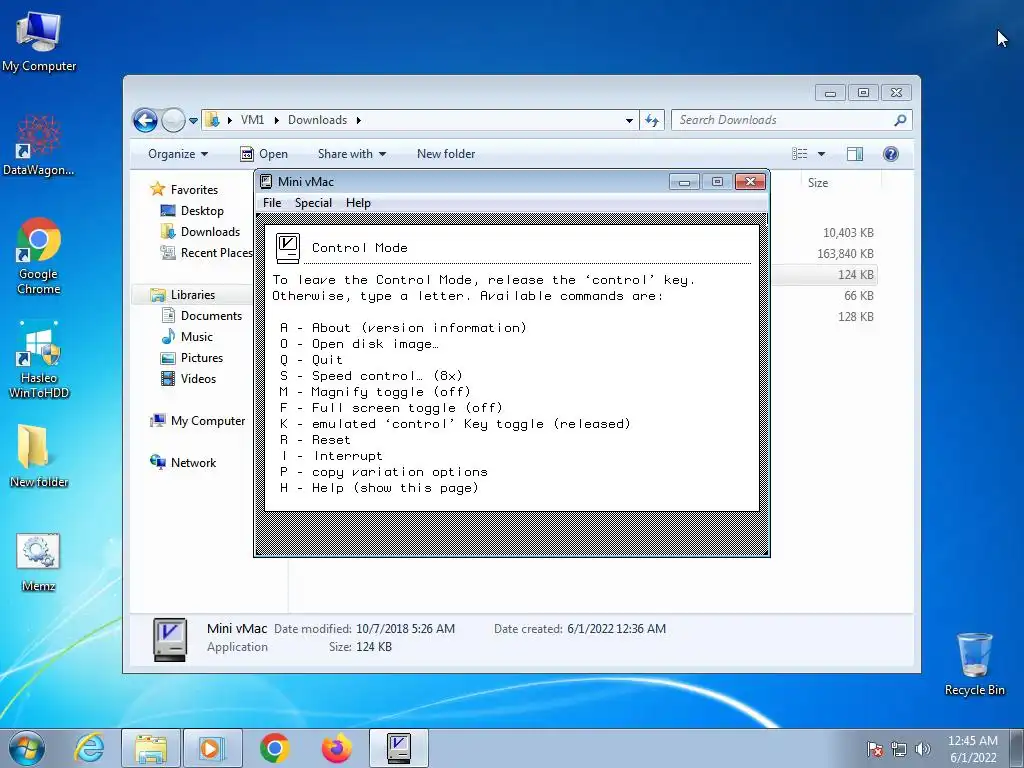
Task: Click the Explorer help question mark icon
Action: (x=891, y=154)
